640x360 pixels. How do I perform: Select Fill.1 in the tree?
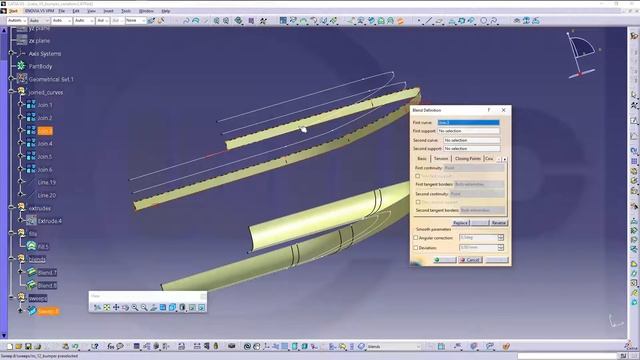42,247
